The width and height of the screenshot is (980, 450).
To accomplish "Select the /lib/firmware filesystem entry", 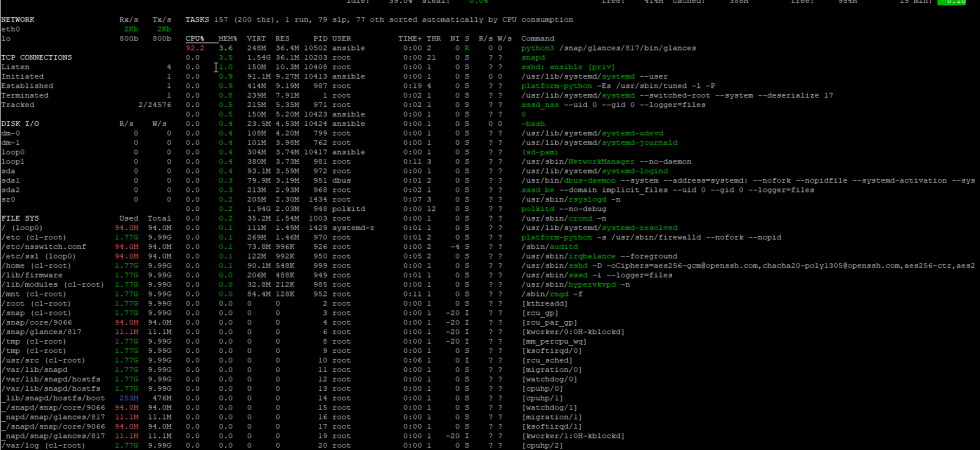I will click(86, 275).
